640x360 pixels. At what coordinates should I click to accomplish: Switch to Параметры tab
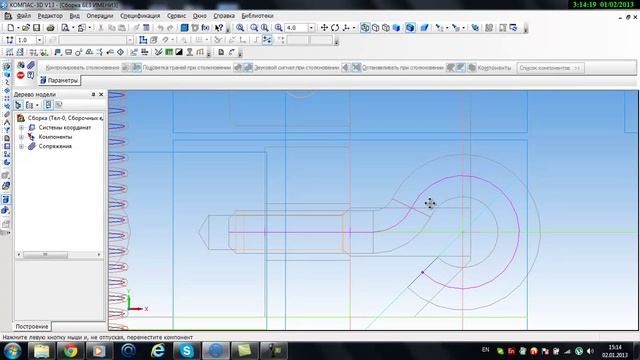click(59, 80)
